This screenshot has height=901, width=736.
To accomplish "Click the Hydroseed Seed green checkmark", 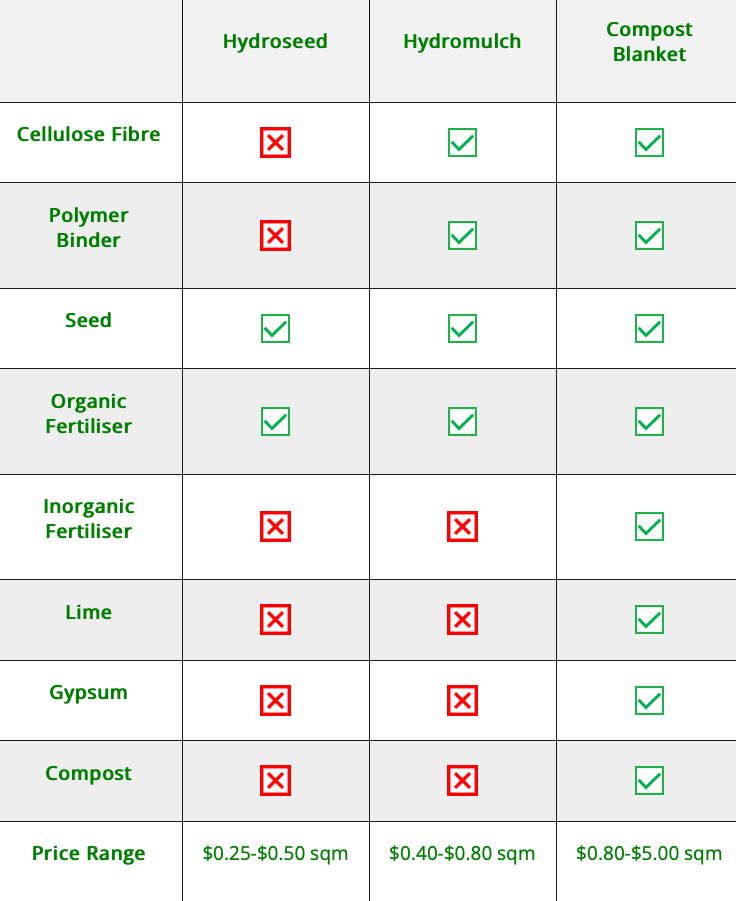I will point(275,329).
